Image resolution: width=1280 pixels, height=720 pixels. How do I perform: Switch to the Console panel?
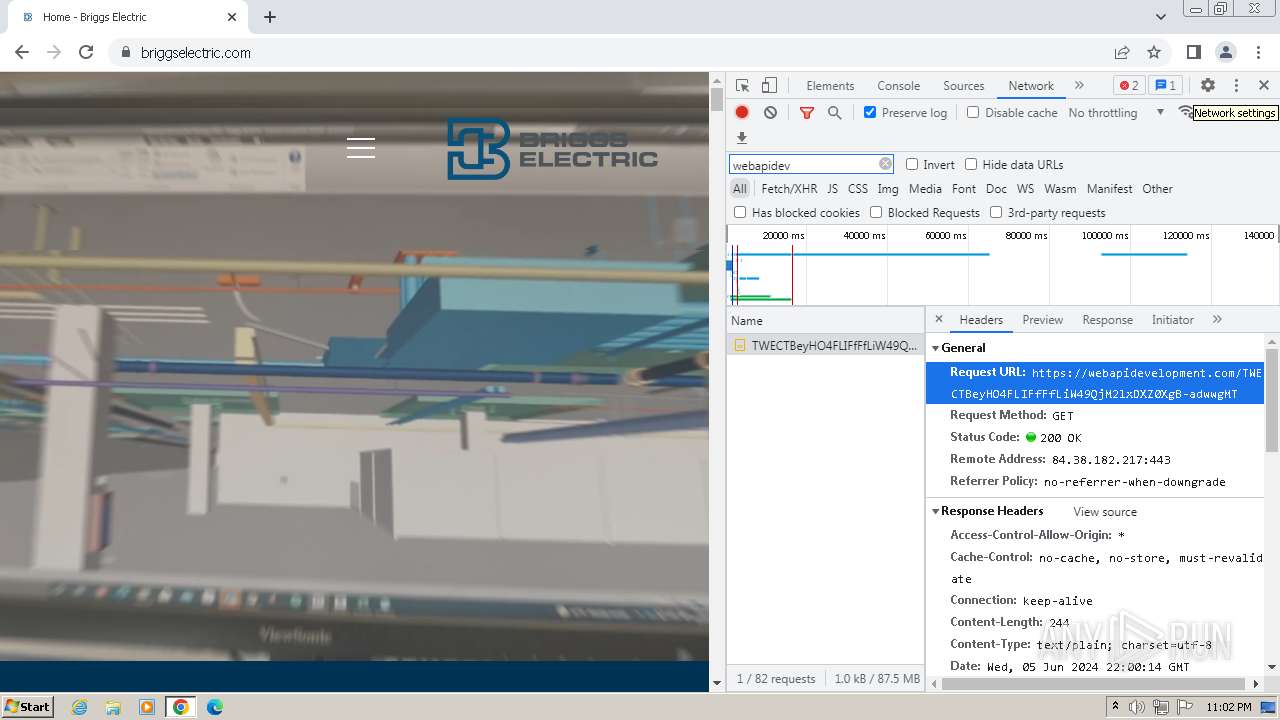point(898,86)
